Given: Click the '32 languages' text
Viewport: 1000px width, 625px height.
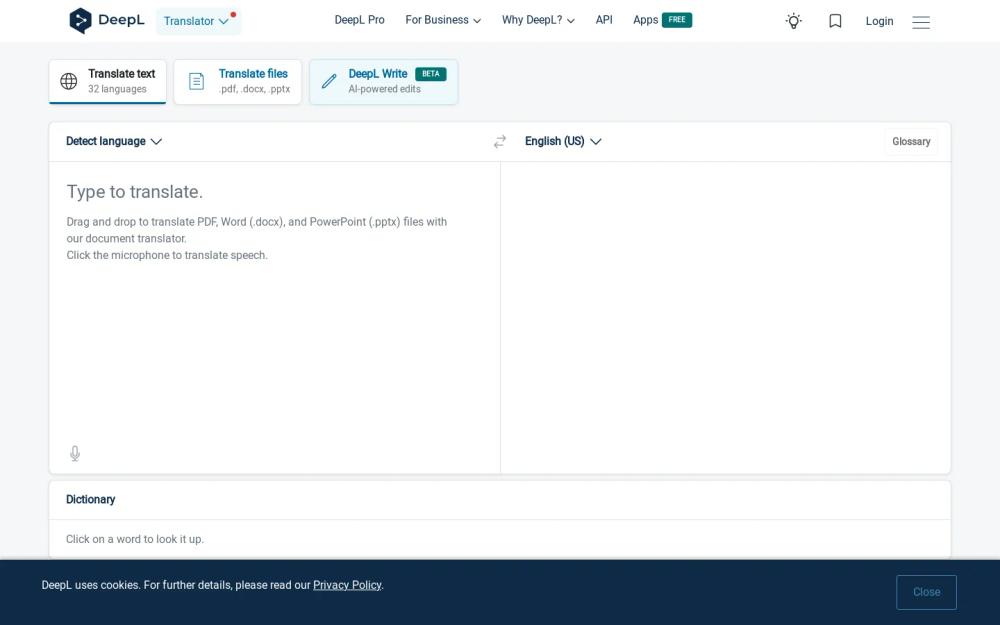Looking at the screenshot, I should [x=117, y=89].
